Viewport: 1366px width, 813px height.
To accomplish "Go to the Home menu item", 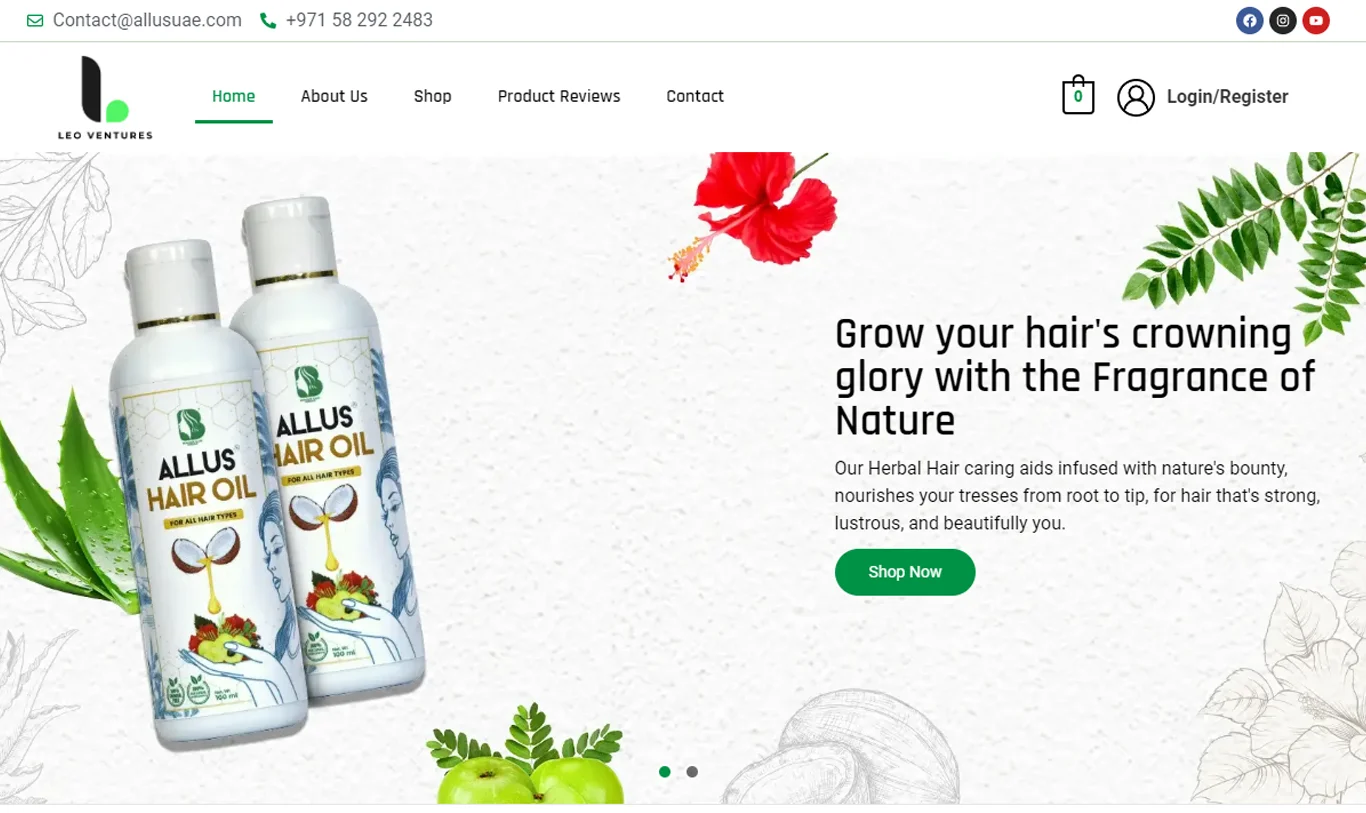I will pyautogui.click(x=233, y=96).
